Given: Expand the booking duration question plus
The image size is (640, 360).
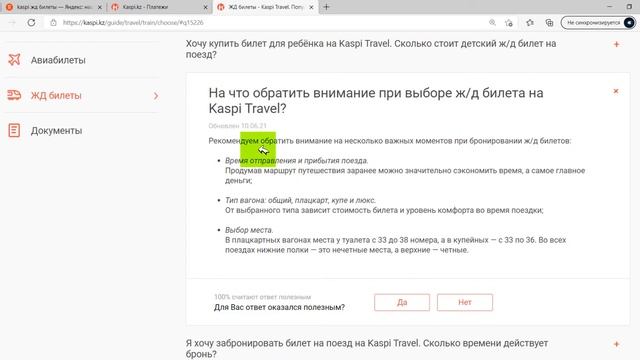Looking at the screenshot, I should (616, 344).
